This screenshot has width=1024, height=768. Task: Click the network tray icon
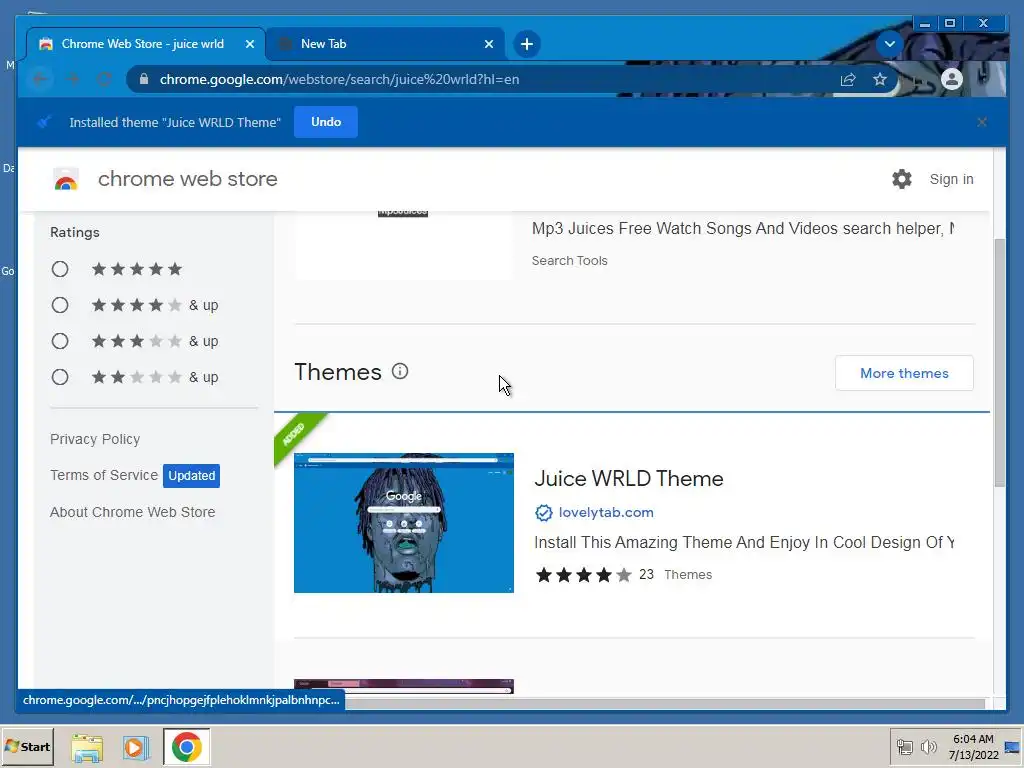904,746
